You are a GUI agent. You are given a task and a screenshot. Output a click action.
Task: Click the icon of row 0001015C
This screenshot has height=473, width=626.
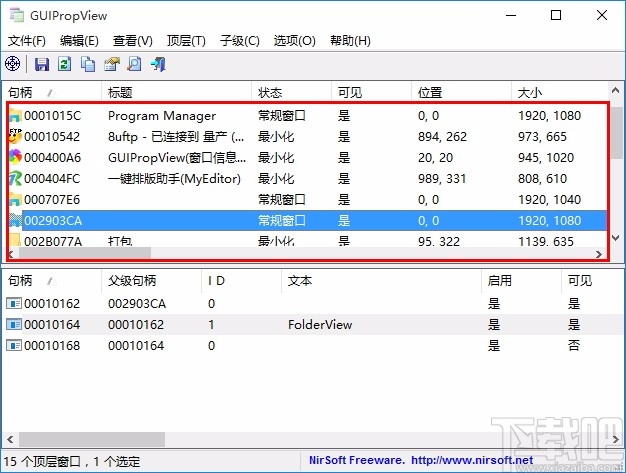point(15,116)
